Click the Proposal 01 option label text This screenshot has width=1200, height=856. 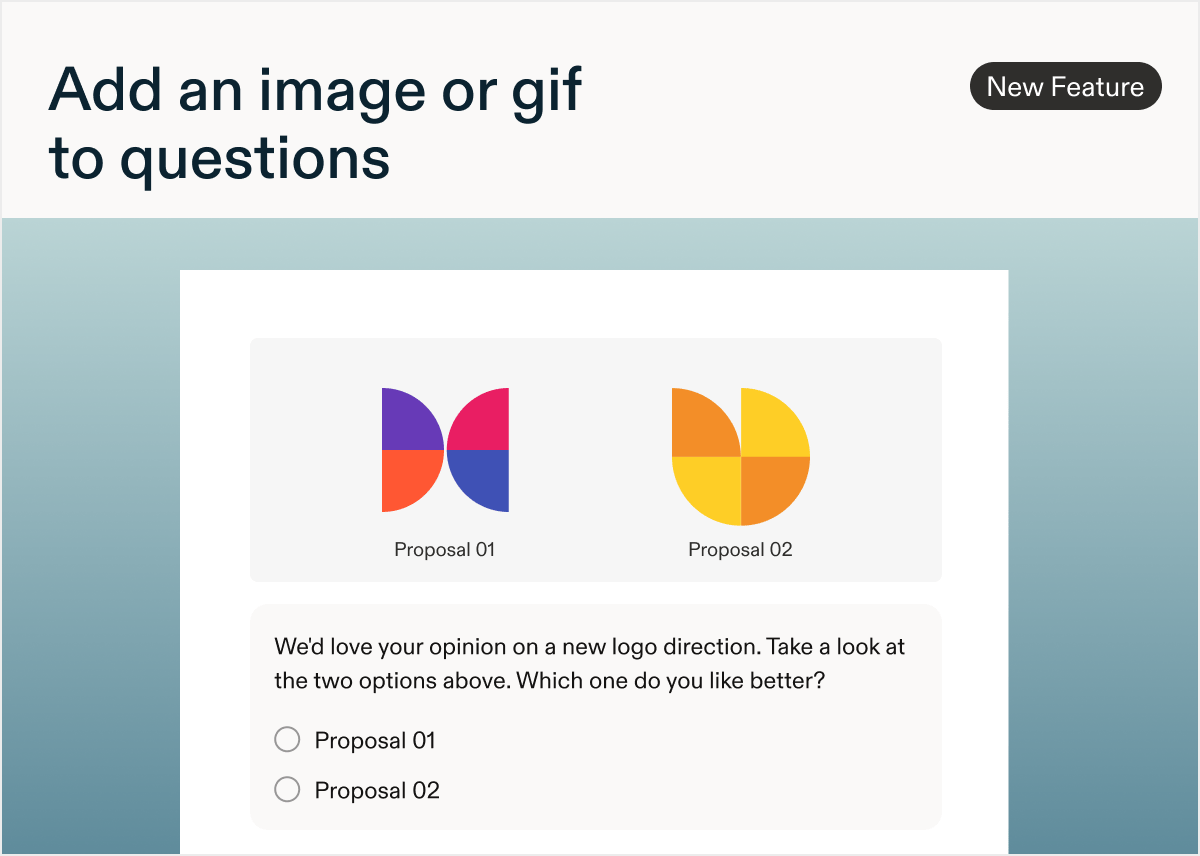pyautogui.click(x=375, y=741)
